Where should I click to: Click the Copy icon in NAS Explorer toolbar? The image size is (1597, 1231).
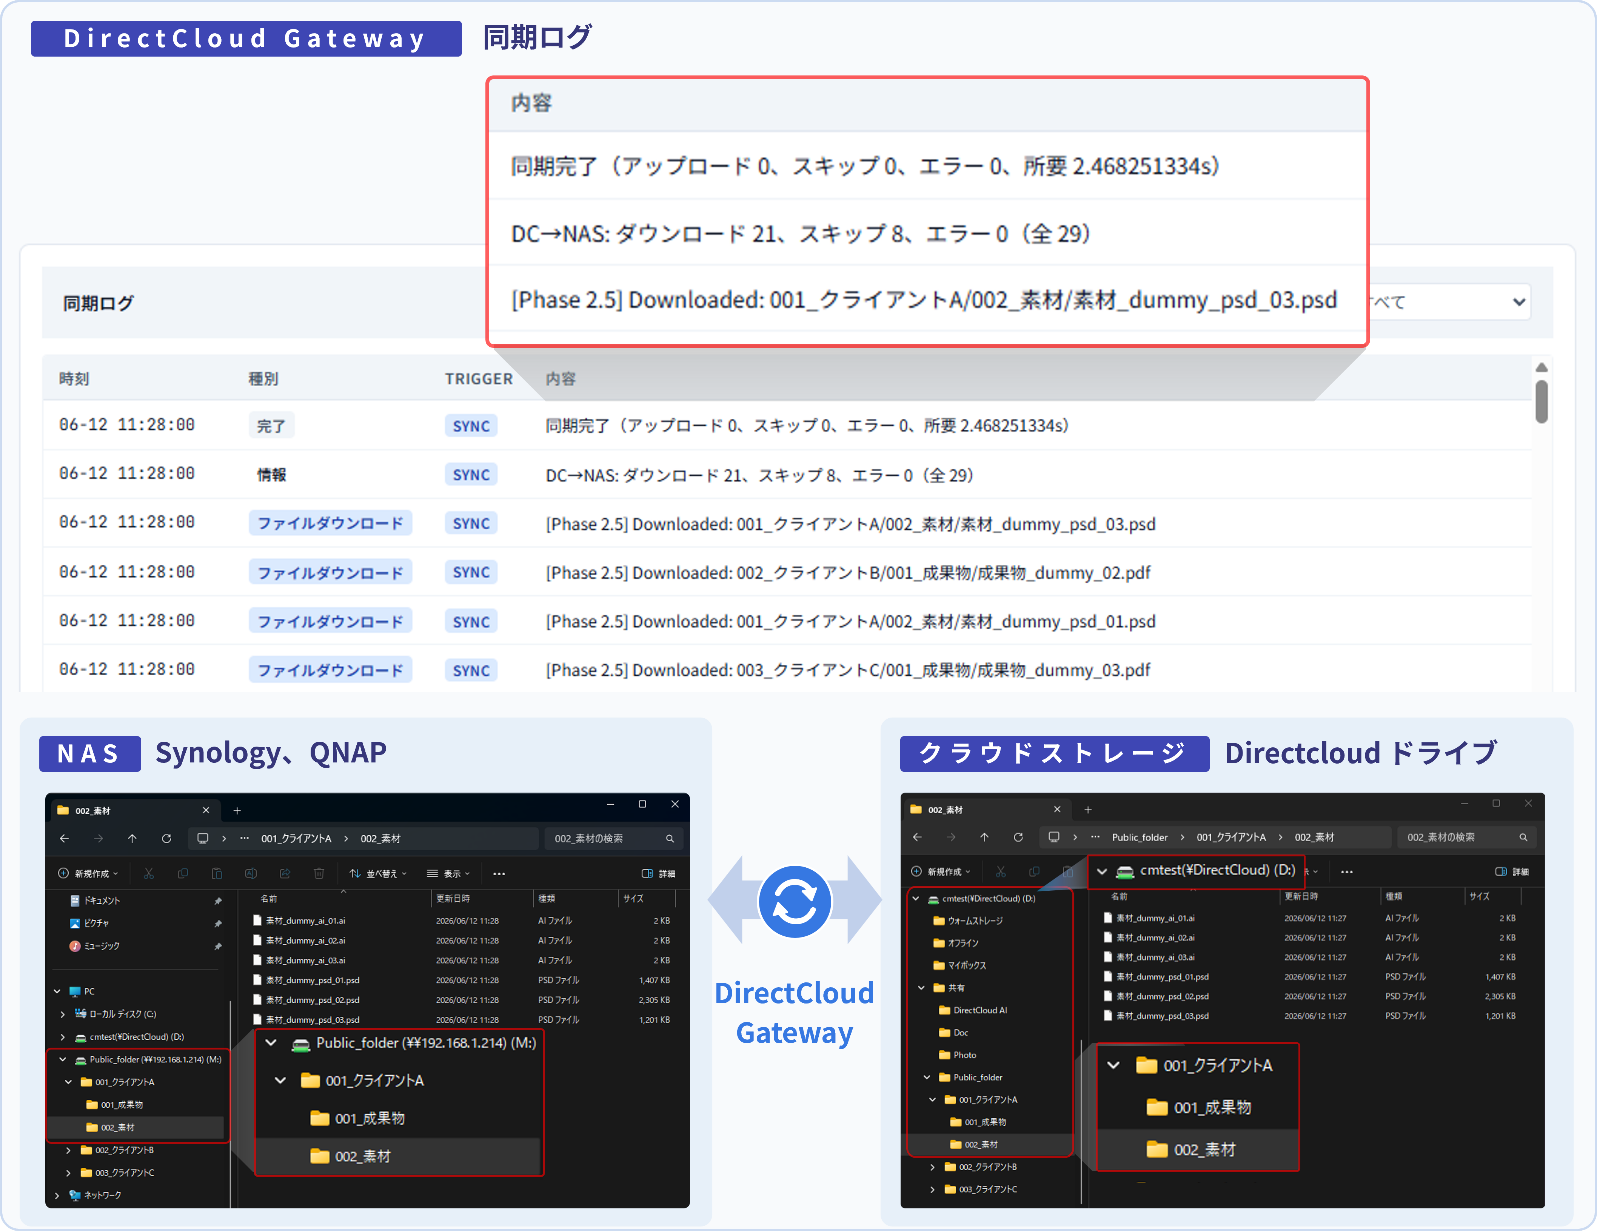point(183,873)
